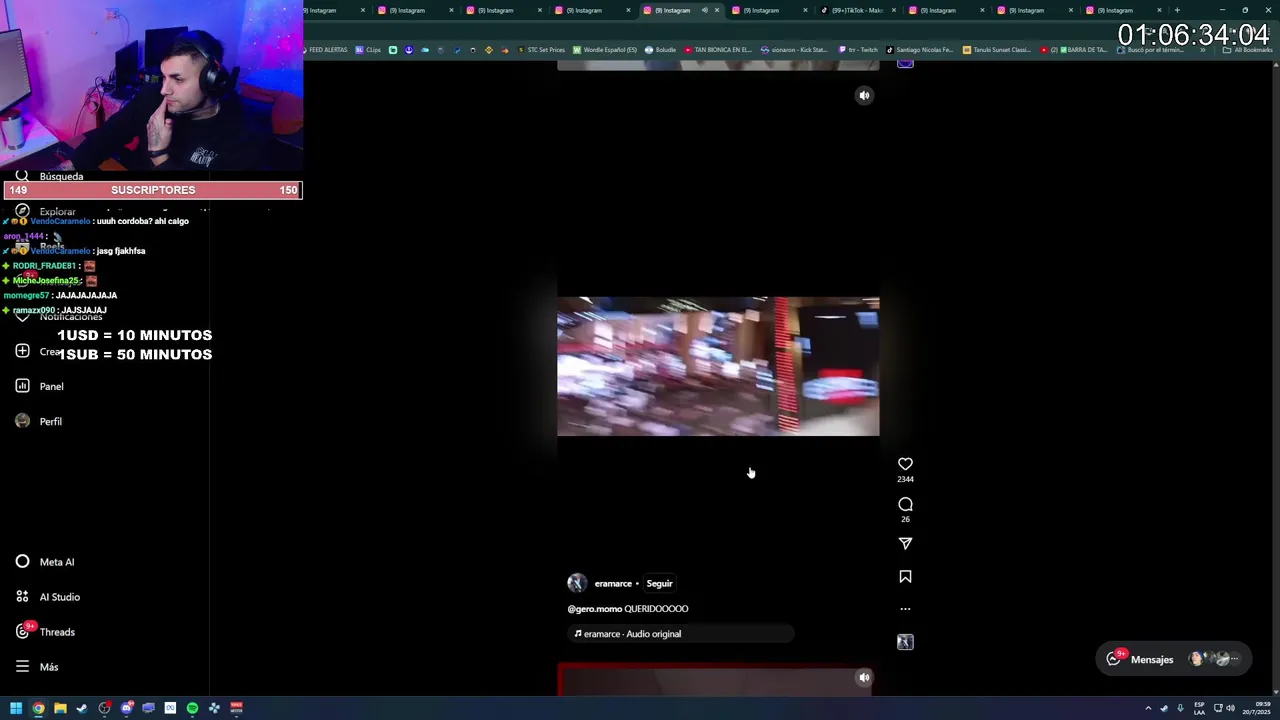Open the sionaron - Kick Stat bookmark

pos(795,50)
